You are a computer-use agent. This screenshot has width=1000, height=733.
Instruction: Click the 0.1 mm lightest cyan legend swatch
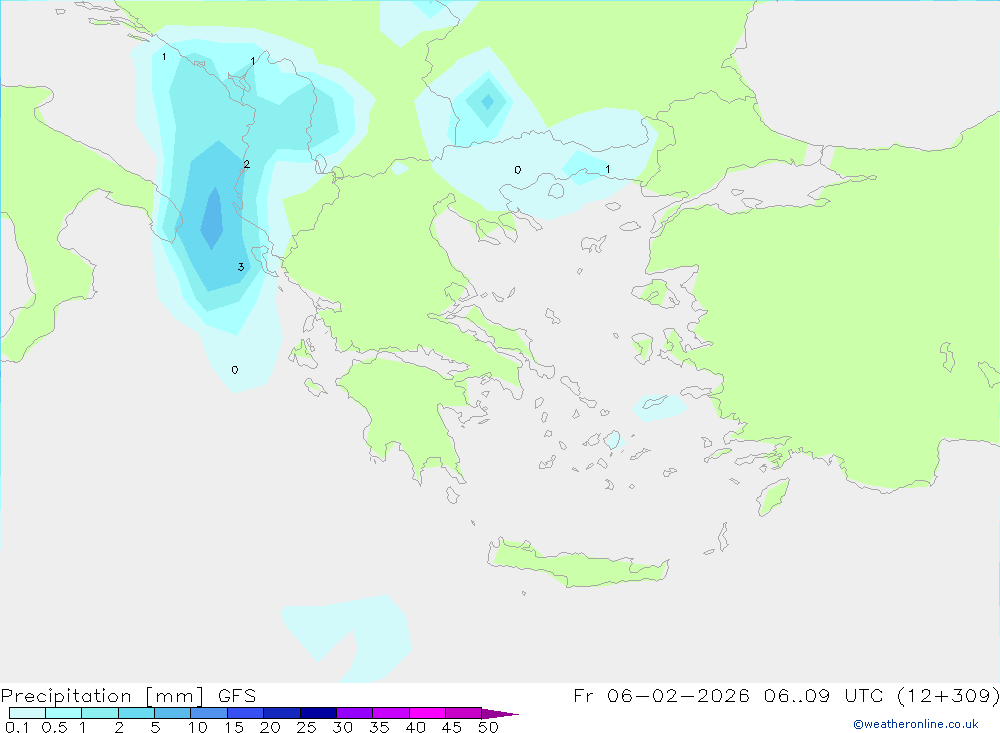click(x=27, y=713)
